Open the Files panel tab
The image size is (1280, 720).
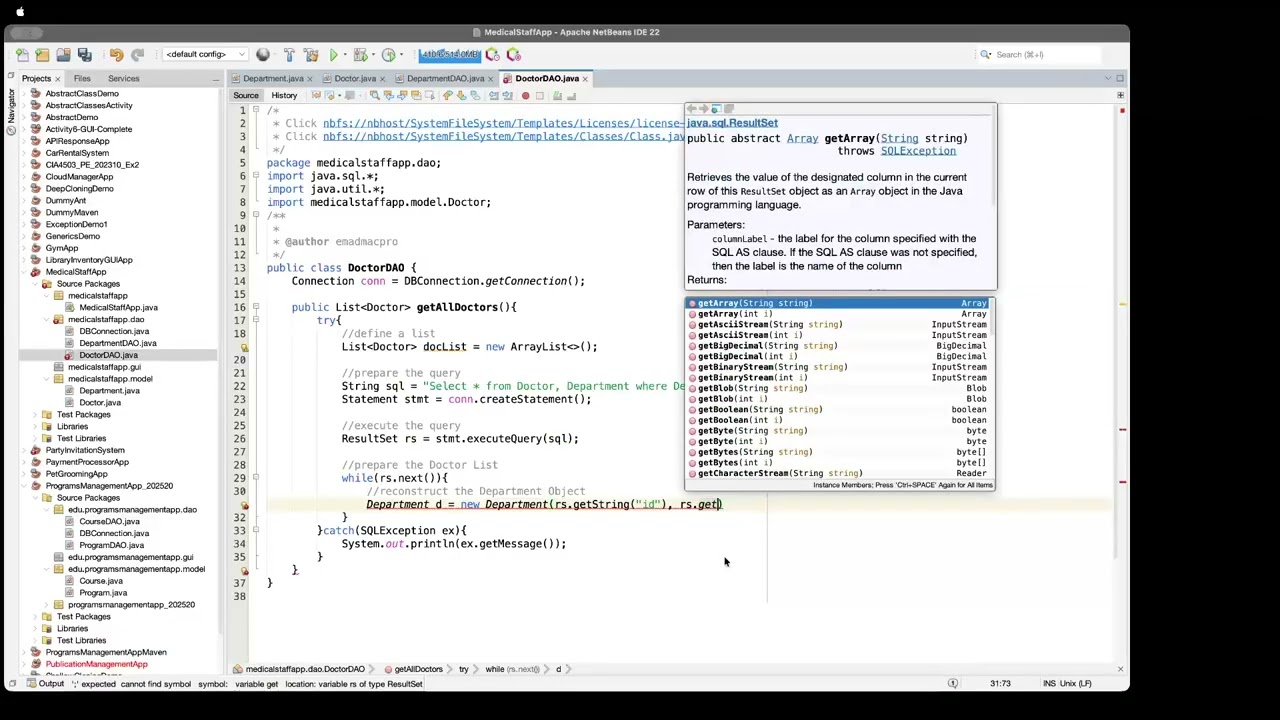pyautogui.click(x=82, y=78)
